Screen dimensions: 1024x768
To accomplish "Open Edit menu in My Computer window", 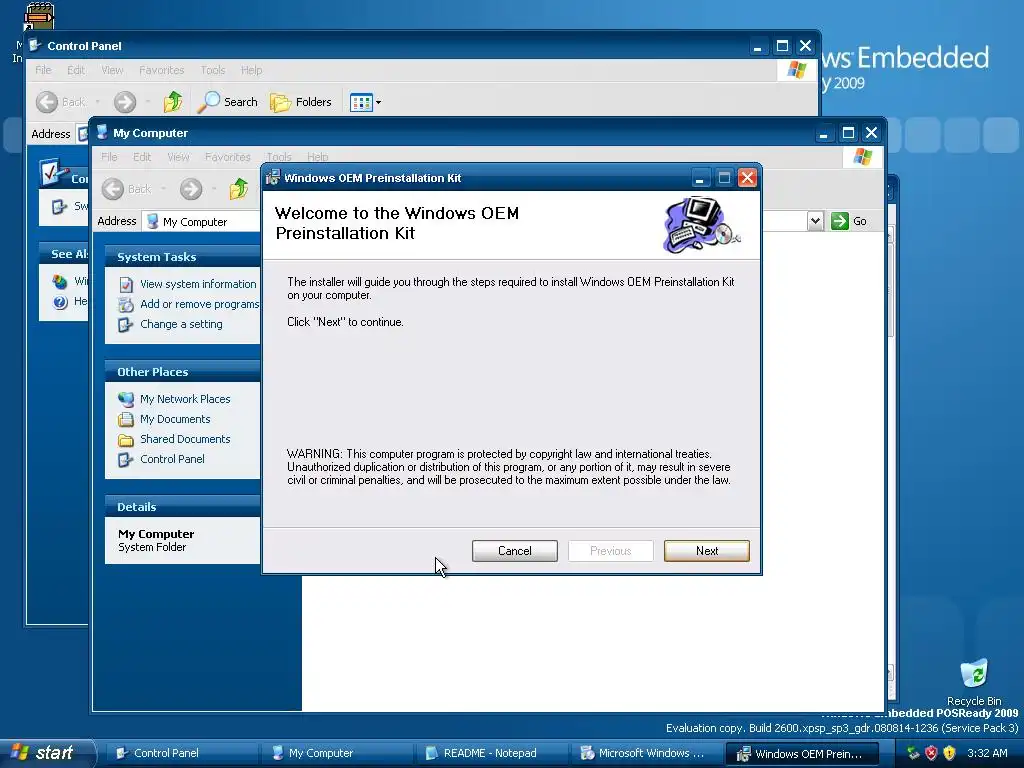I will (x=142, y=157).
